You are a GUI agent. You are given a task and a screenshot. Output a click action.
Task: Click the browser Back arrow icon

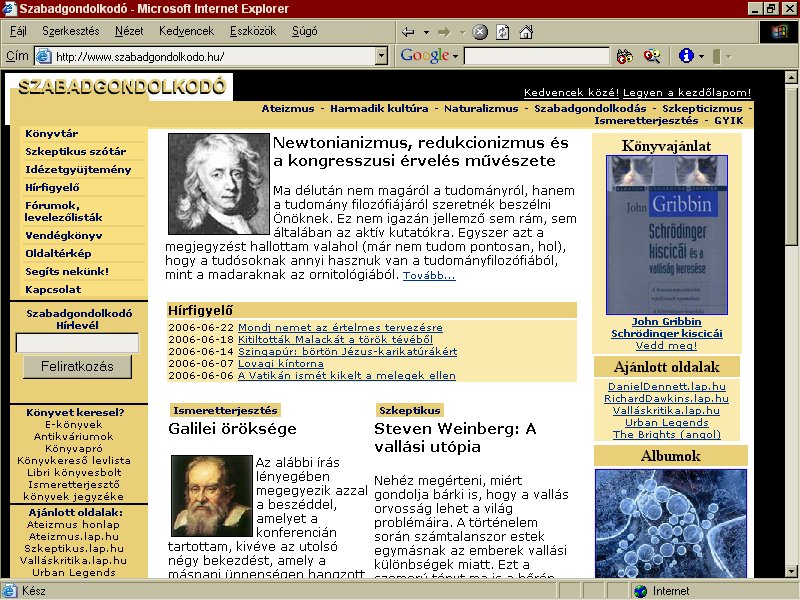(408, 32)
